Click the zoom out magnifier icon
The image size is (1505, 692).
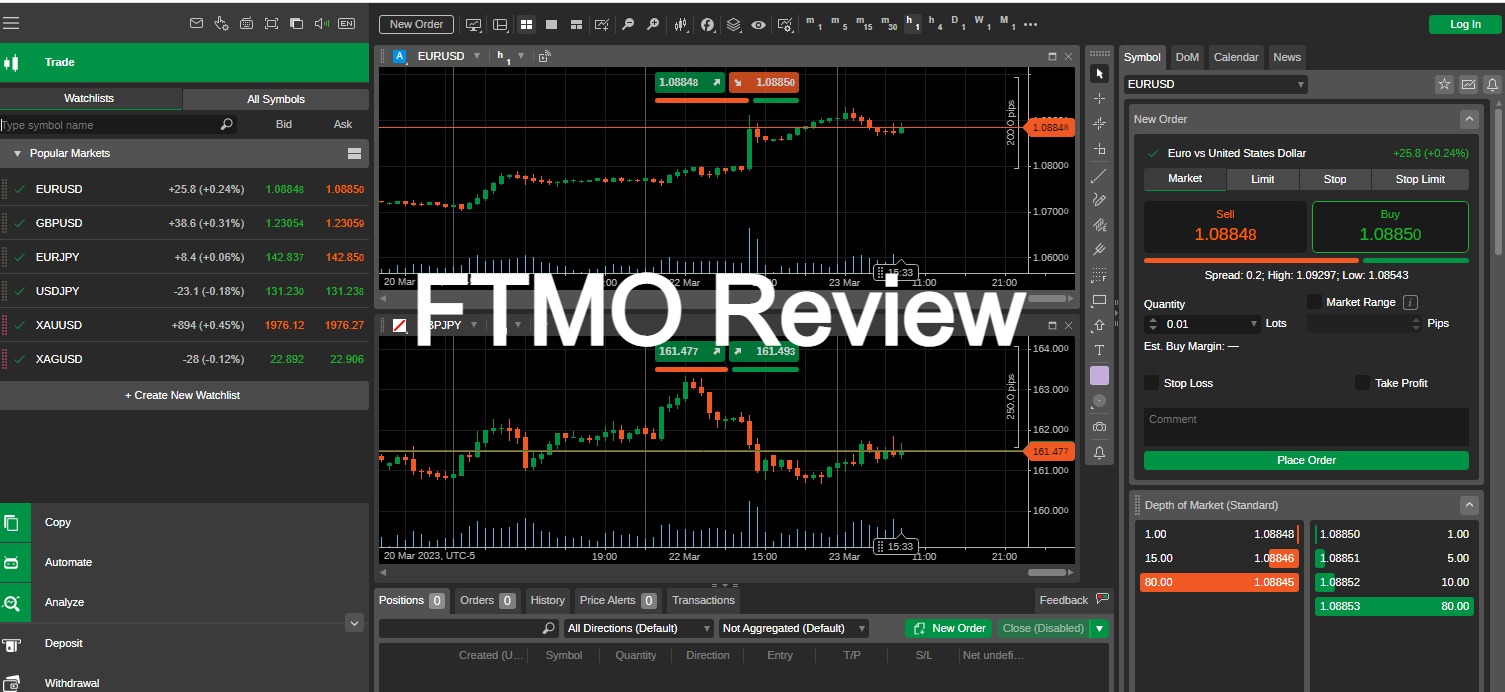(x=628, y=24)
